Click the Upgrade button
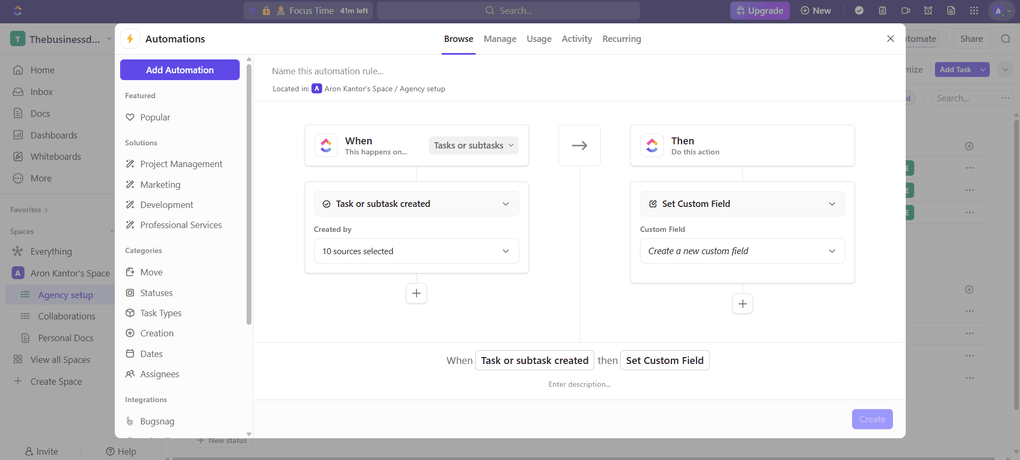The width and height of the screenshot is (1020, 460). [x=760, y=10]
